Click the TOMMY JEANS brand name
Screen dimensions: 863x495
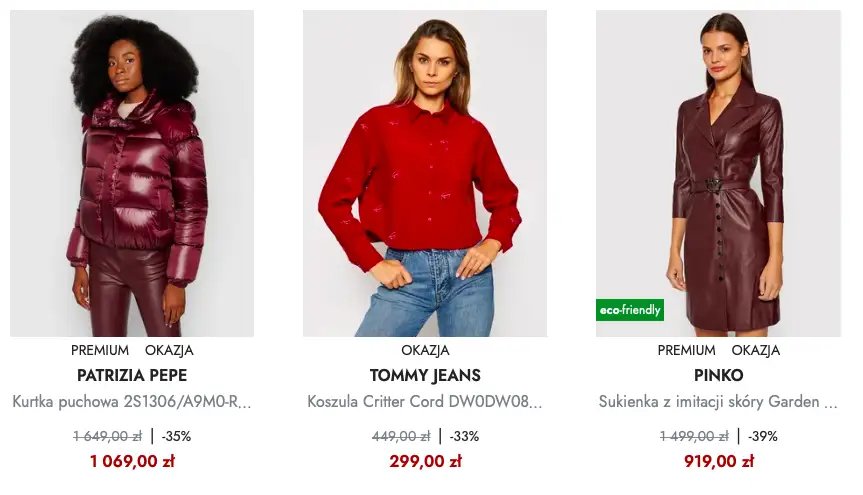[425, 376]
